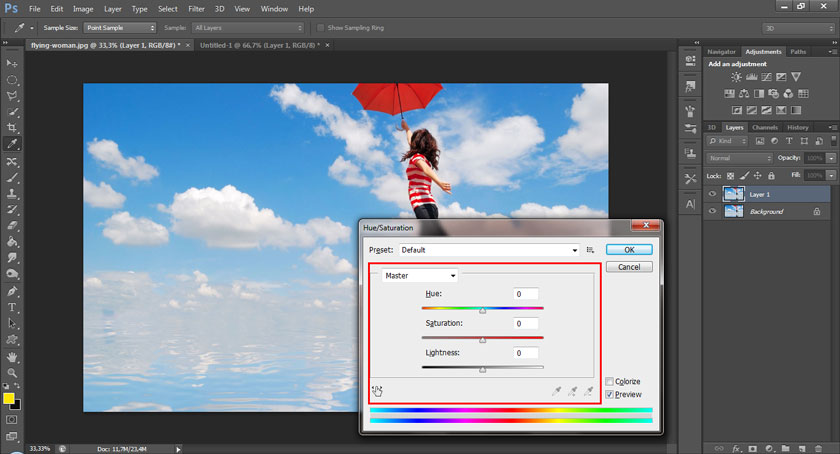
Task: Click preset options icon beside Preset
Action: point(590,250)
